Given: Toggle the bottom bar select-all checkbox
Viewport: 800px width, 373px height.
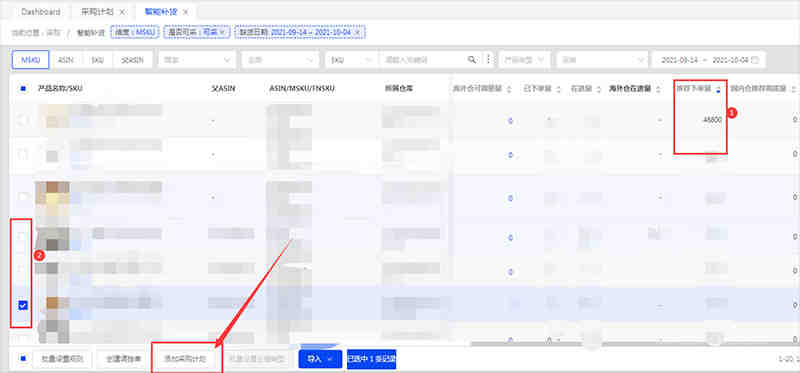Looking at the screenshot, I should [x=23, y=359].
